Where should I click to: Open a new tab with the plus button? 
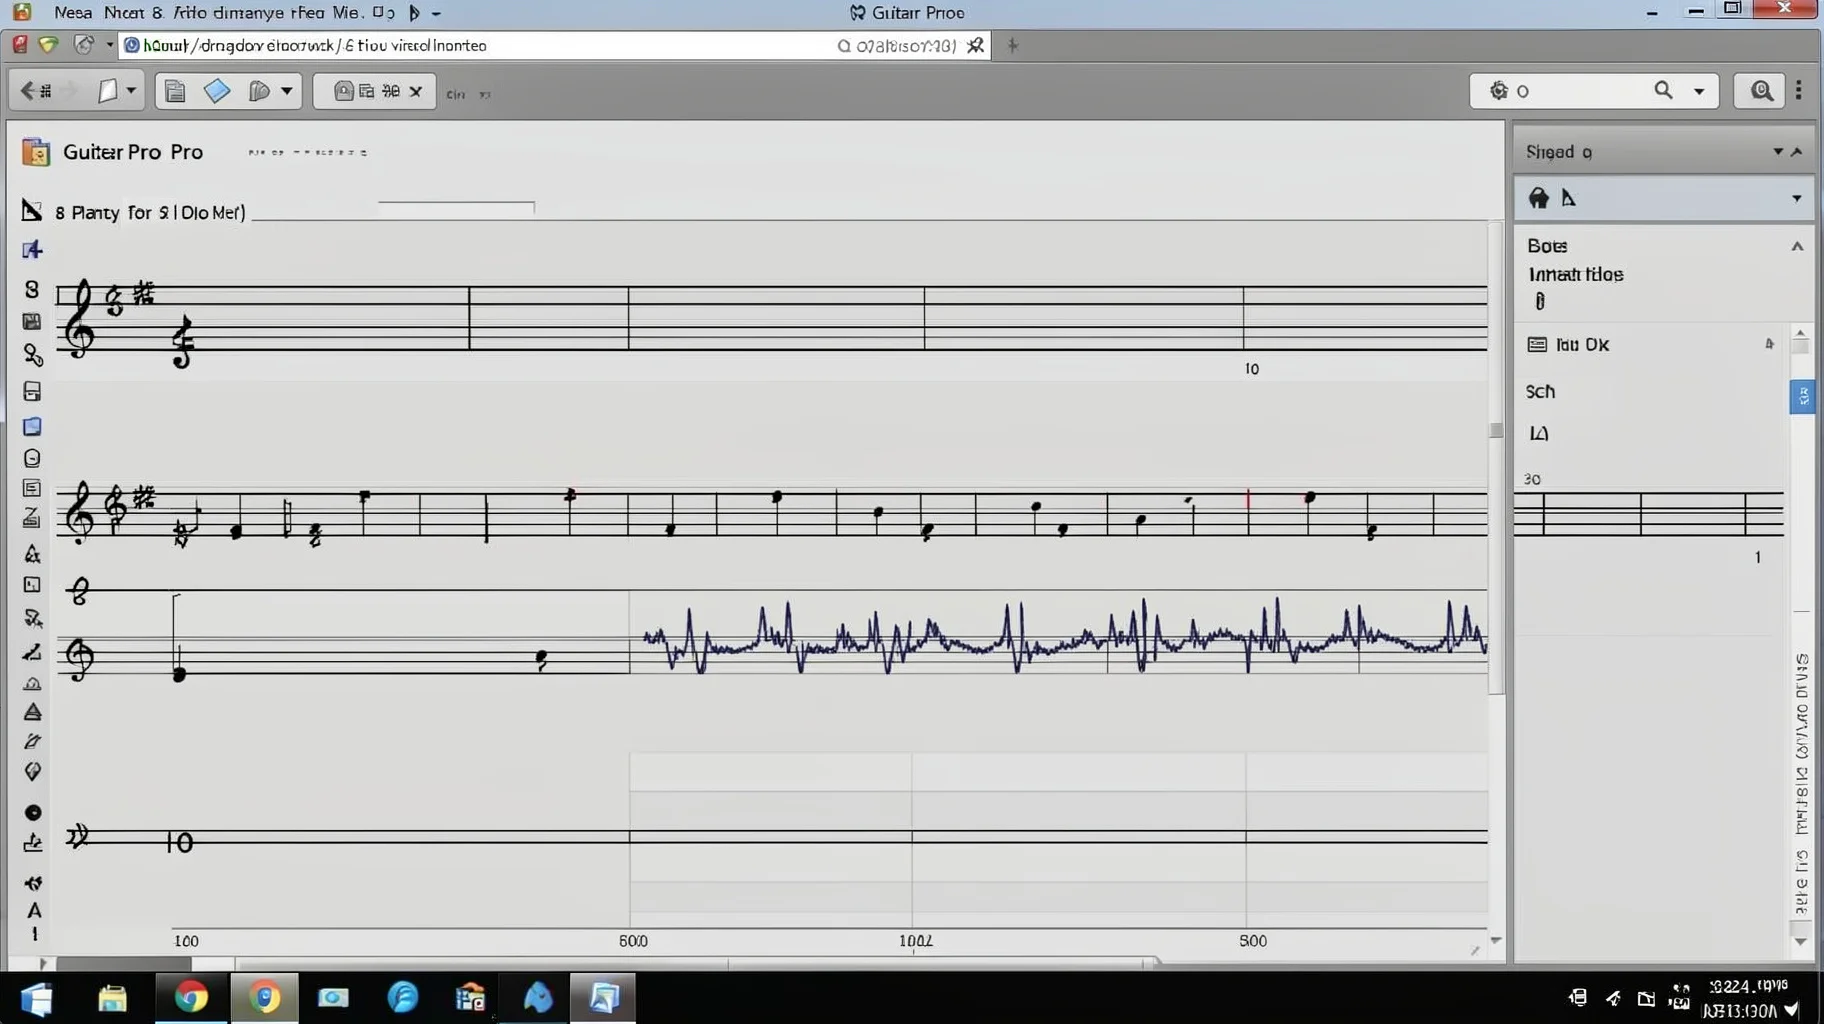click(1012, 45)
